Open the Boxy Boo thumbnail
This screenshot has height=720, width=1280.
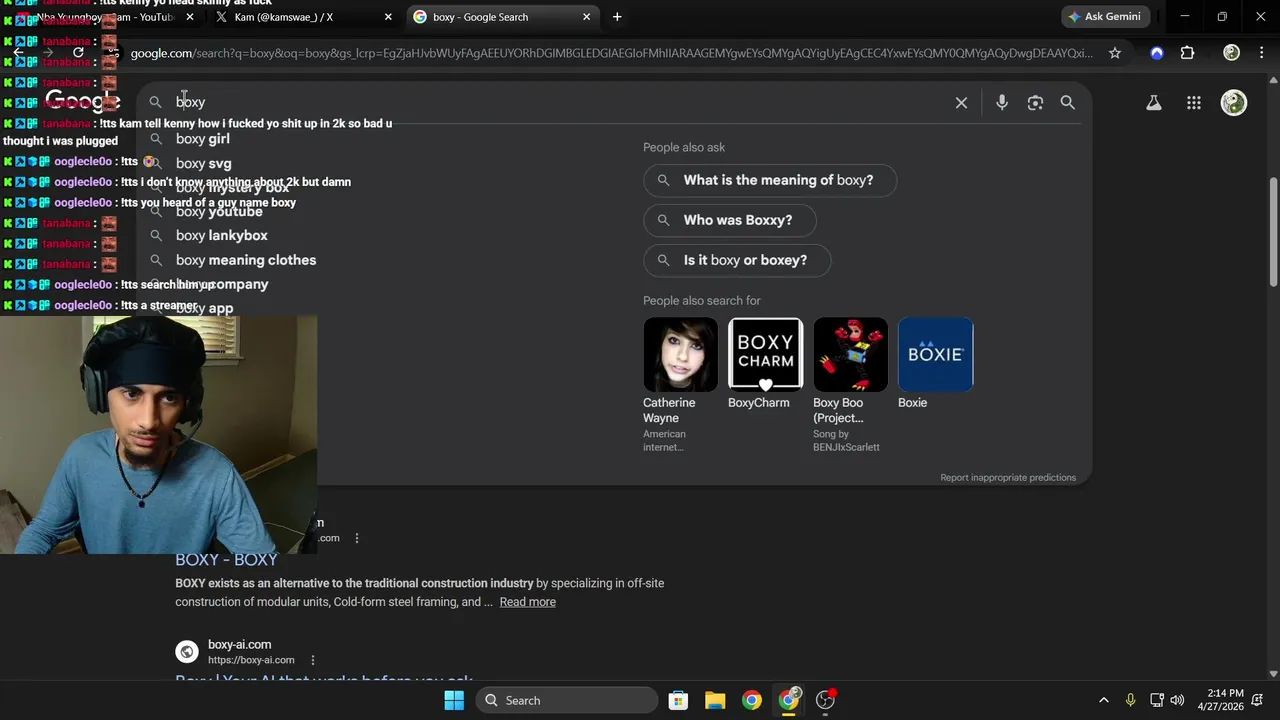coord(851,355)
